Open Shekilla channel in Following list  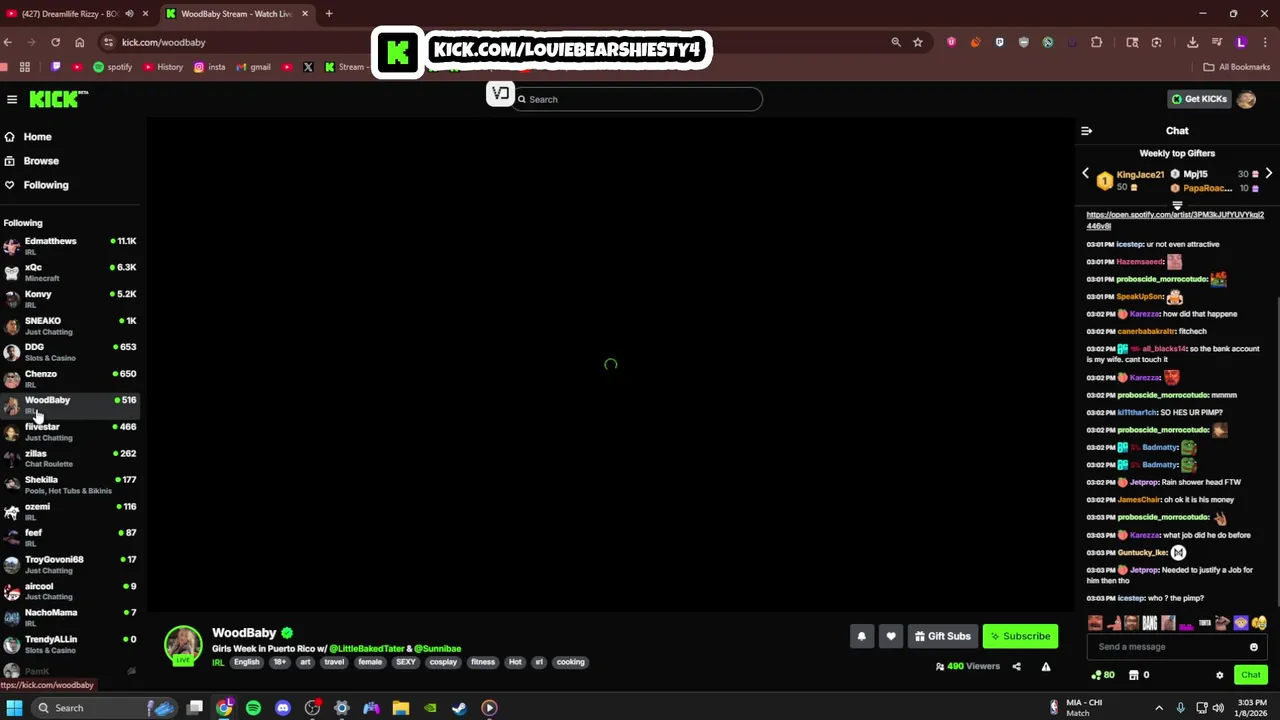click(x=70, y=485)
